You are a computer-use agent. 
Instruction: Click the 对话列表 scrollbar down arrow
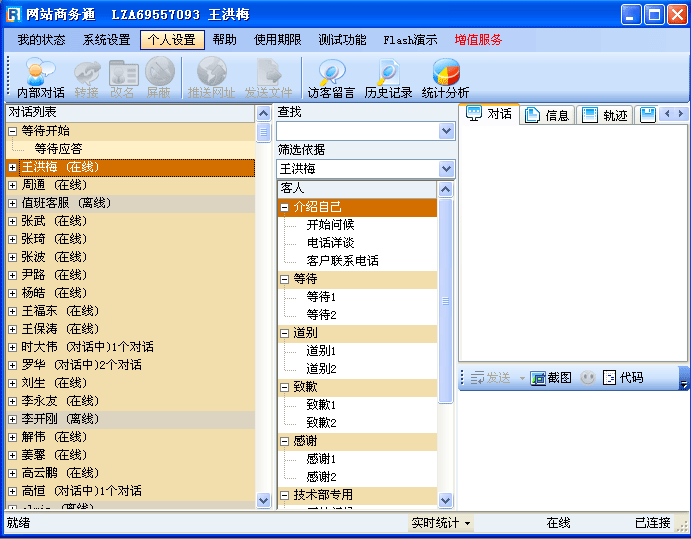(264, 500)
